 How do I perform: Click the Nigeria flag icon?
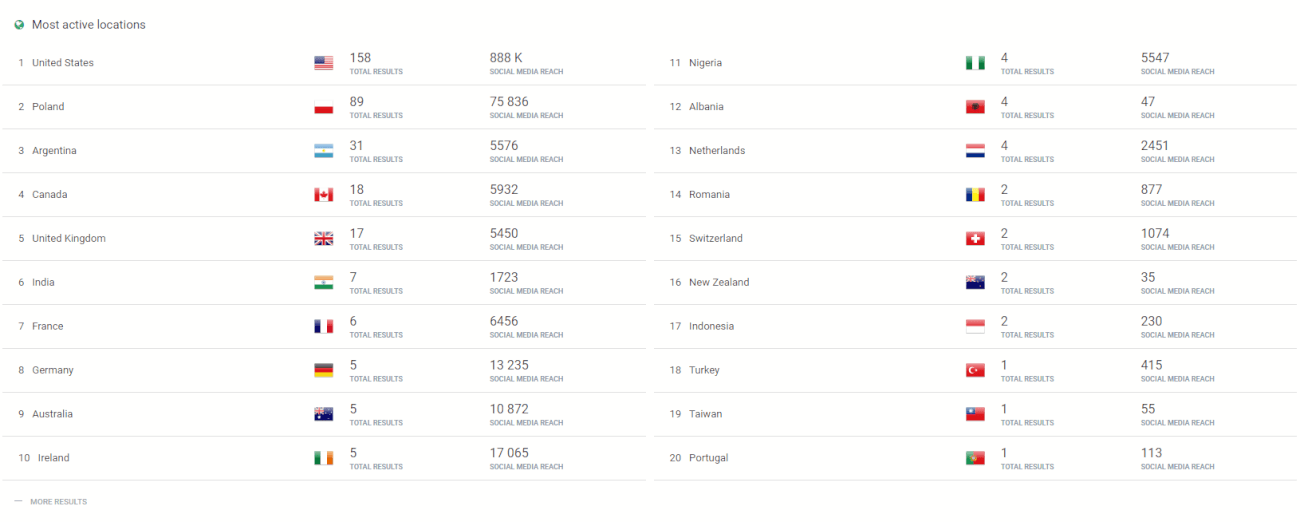975,63
